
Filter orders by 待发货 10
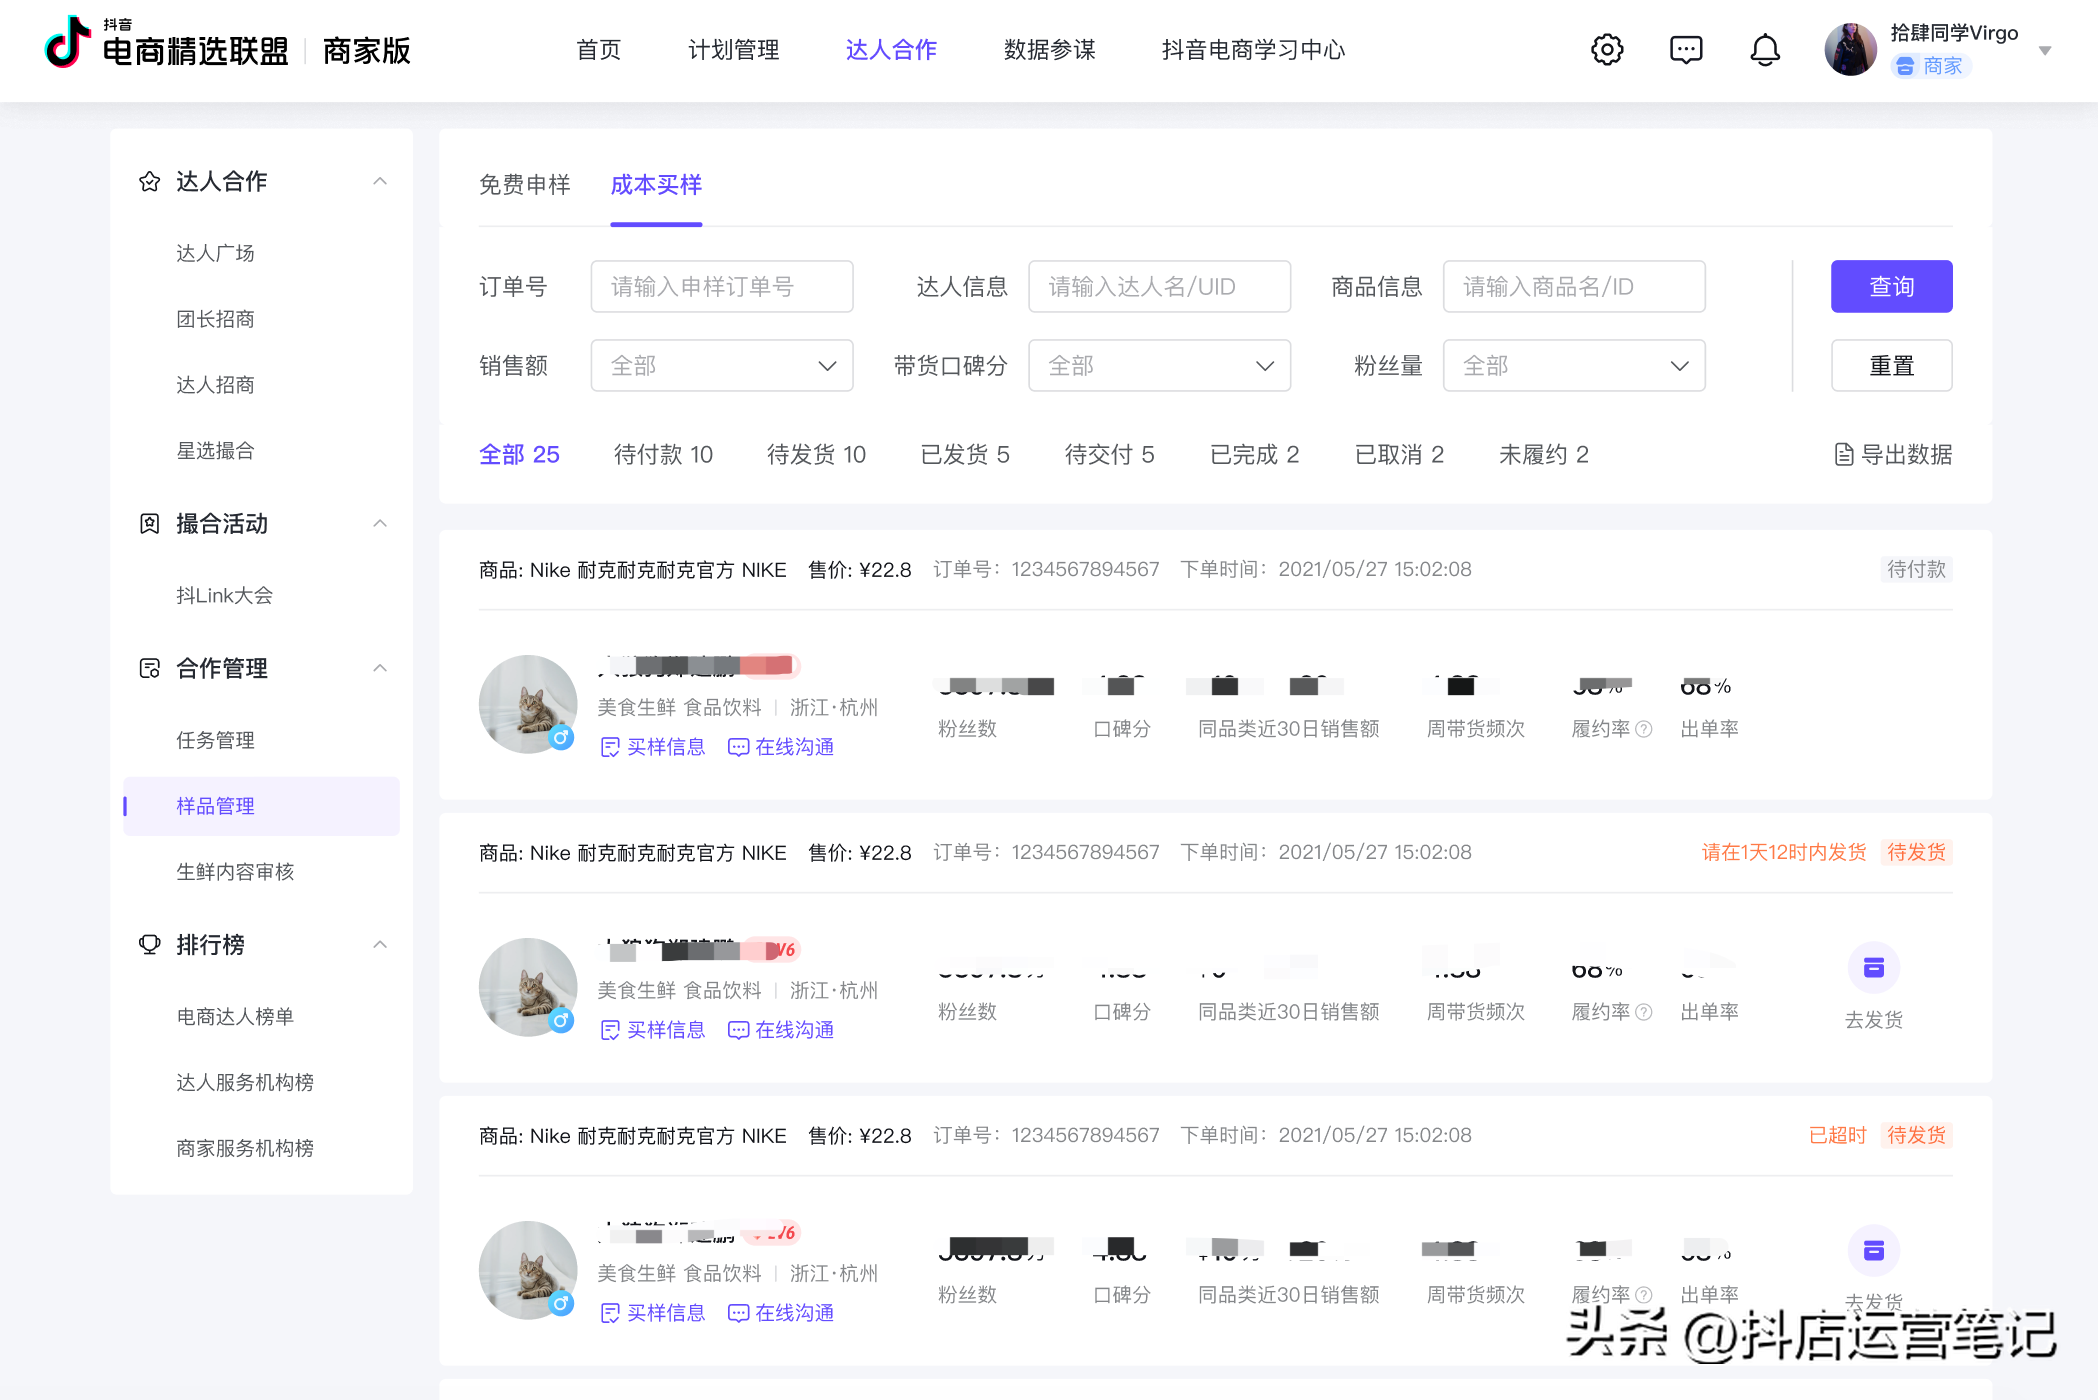coord(816,455)
